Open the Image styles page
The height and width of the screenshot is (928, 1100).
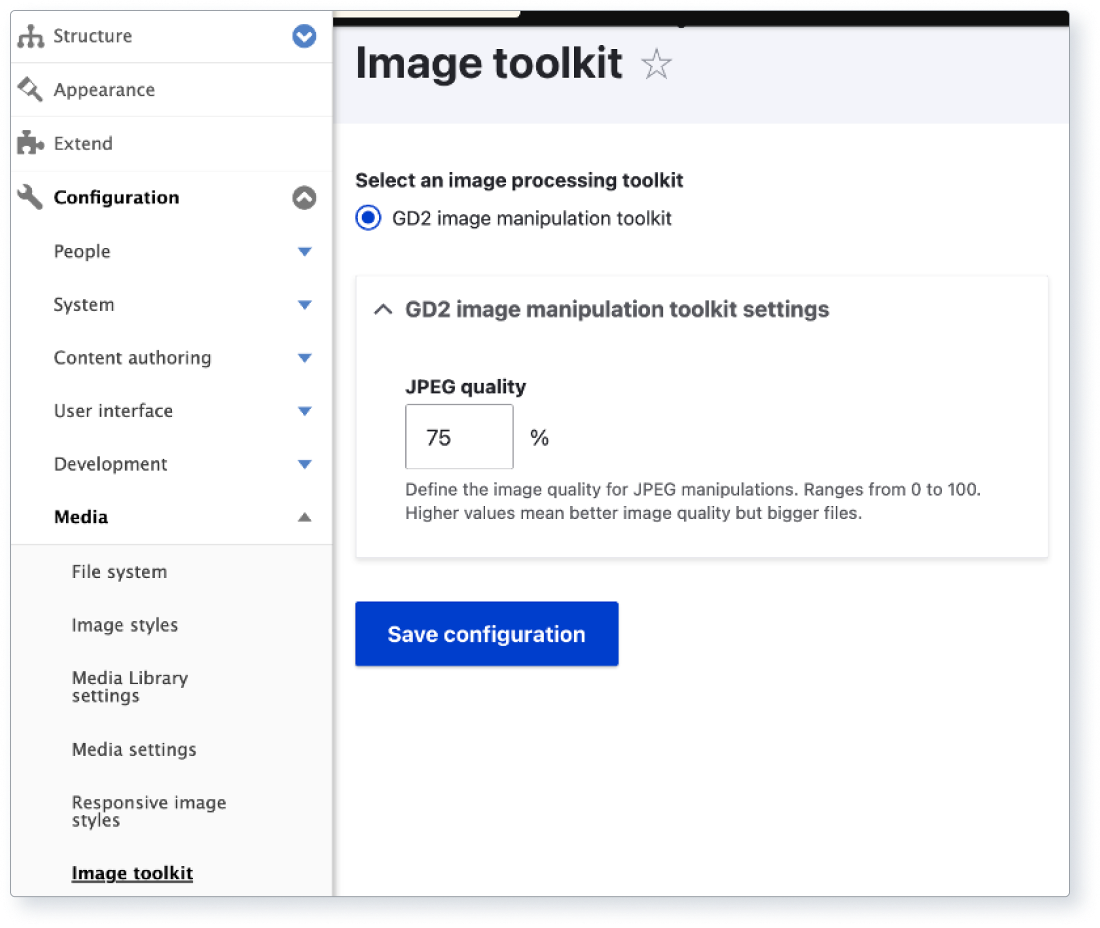pyautogui.click(x=125, y=624)
